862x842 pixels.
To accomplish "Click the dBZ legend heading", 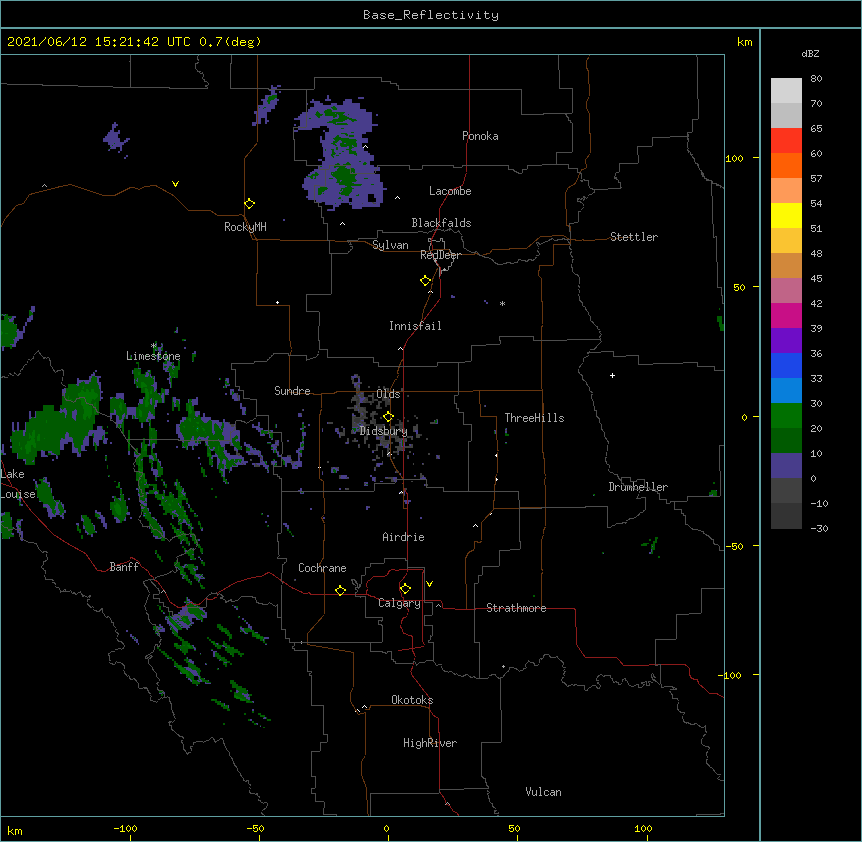I will (810, 53).
